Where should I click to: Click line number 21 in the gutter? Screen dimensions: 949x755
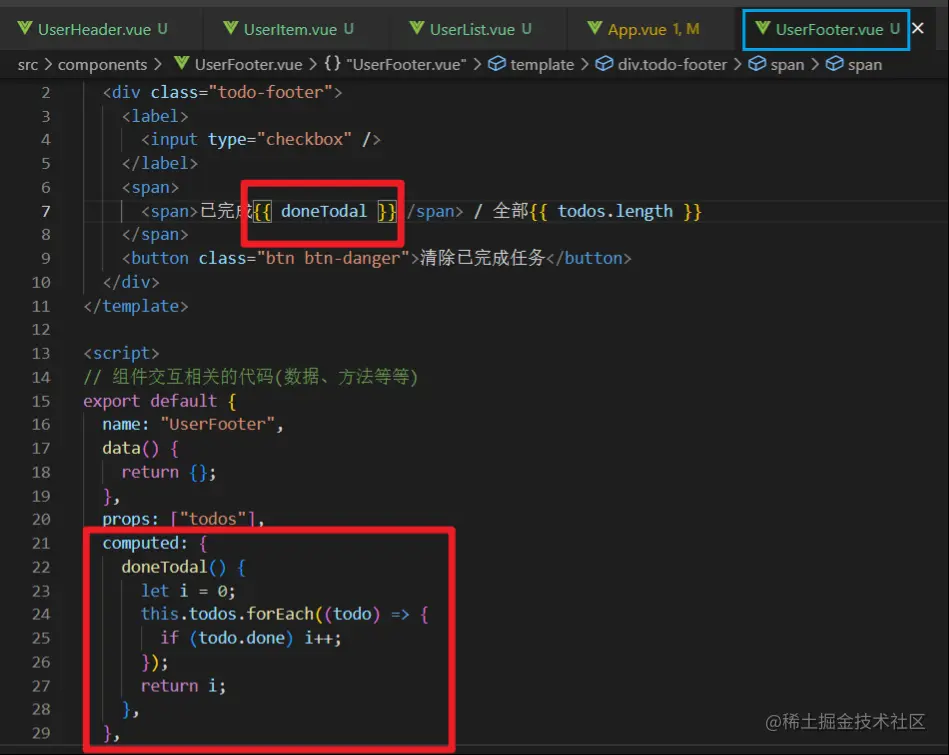(x=41, y=543)
